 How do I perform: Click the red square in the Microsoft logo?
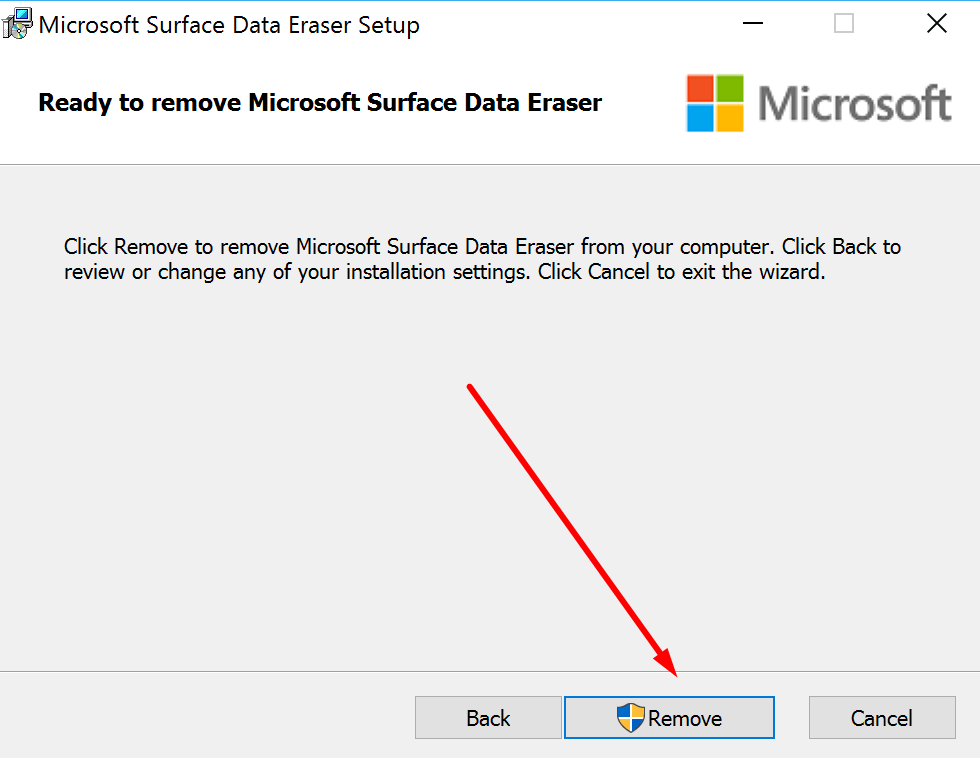click(x=700, y=88)
